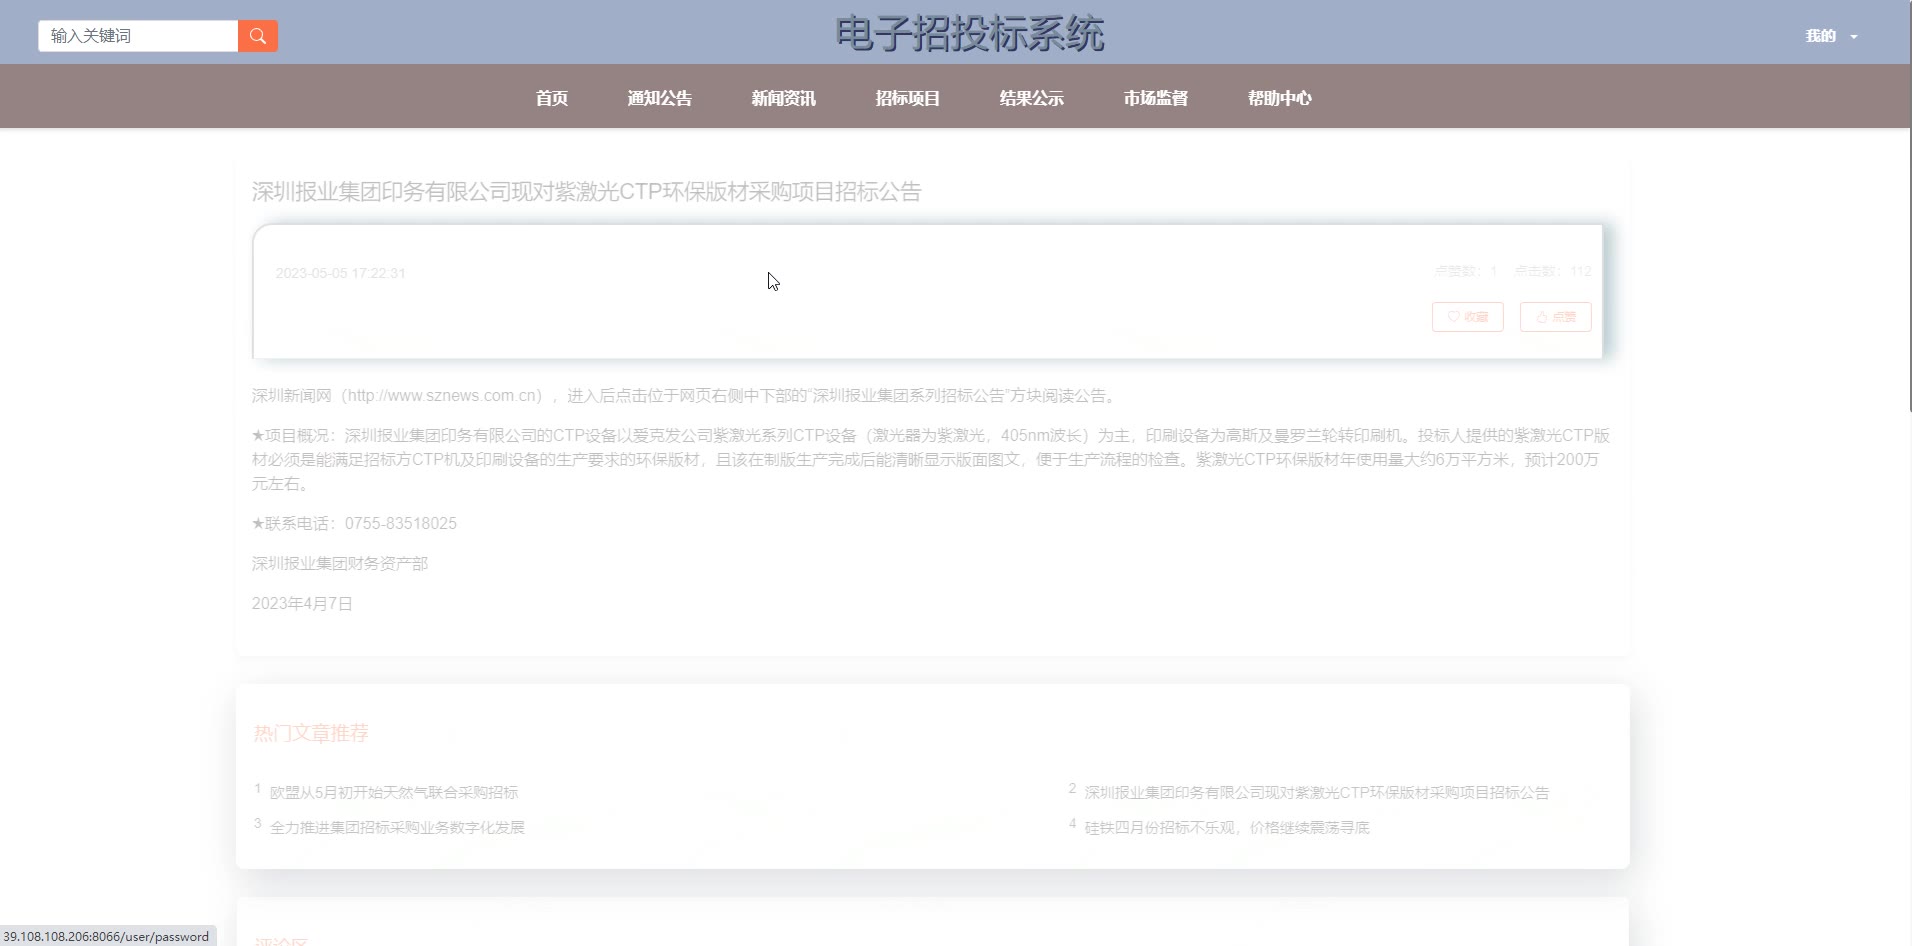The width and height of the screenshot is (1912, 946).
Task: Open the 首页 nav item
Action: [552, 98]
